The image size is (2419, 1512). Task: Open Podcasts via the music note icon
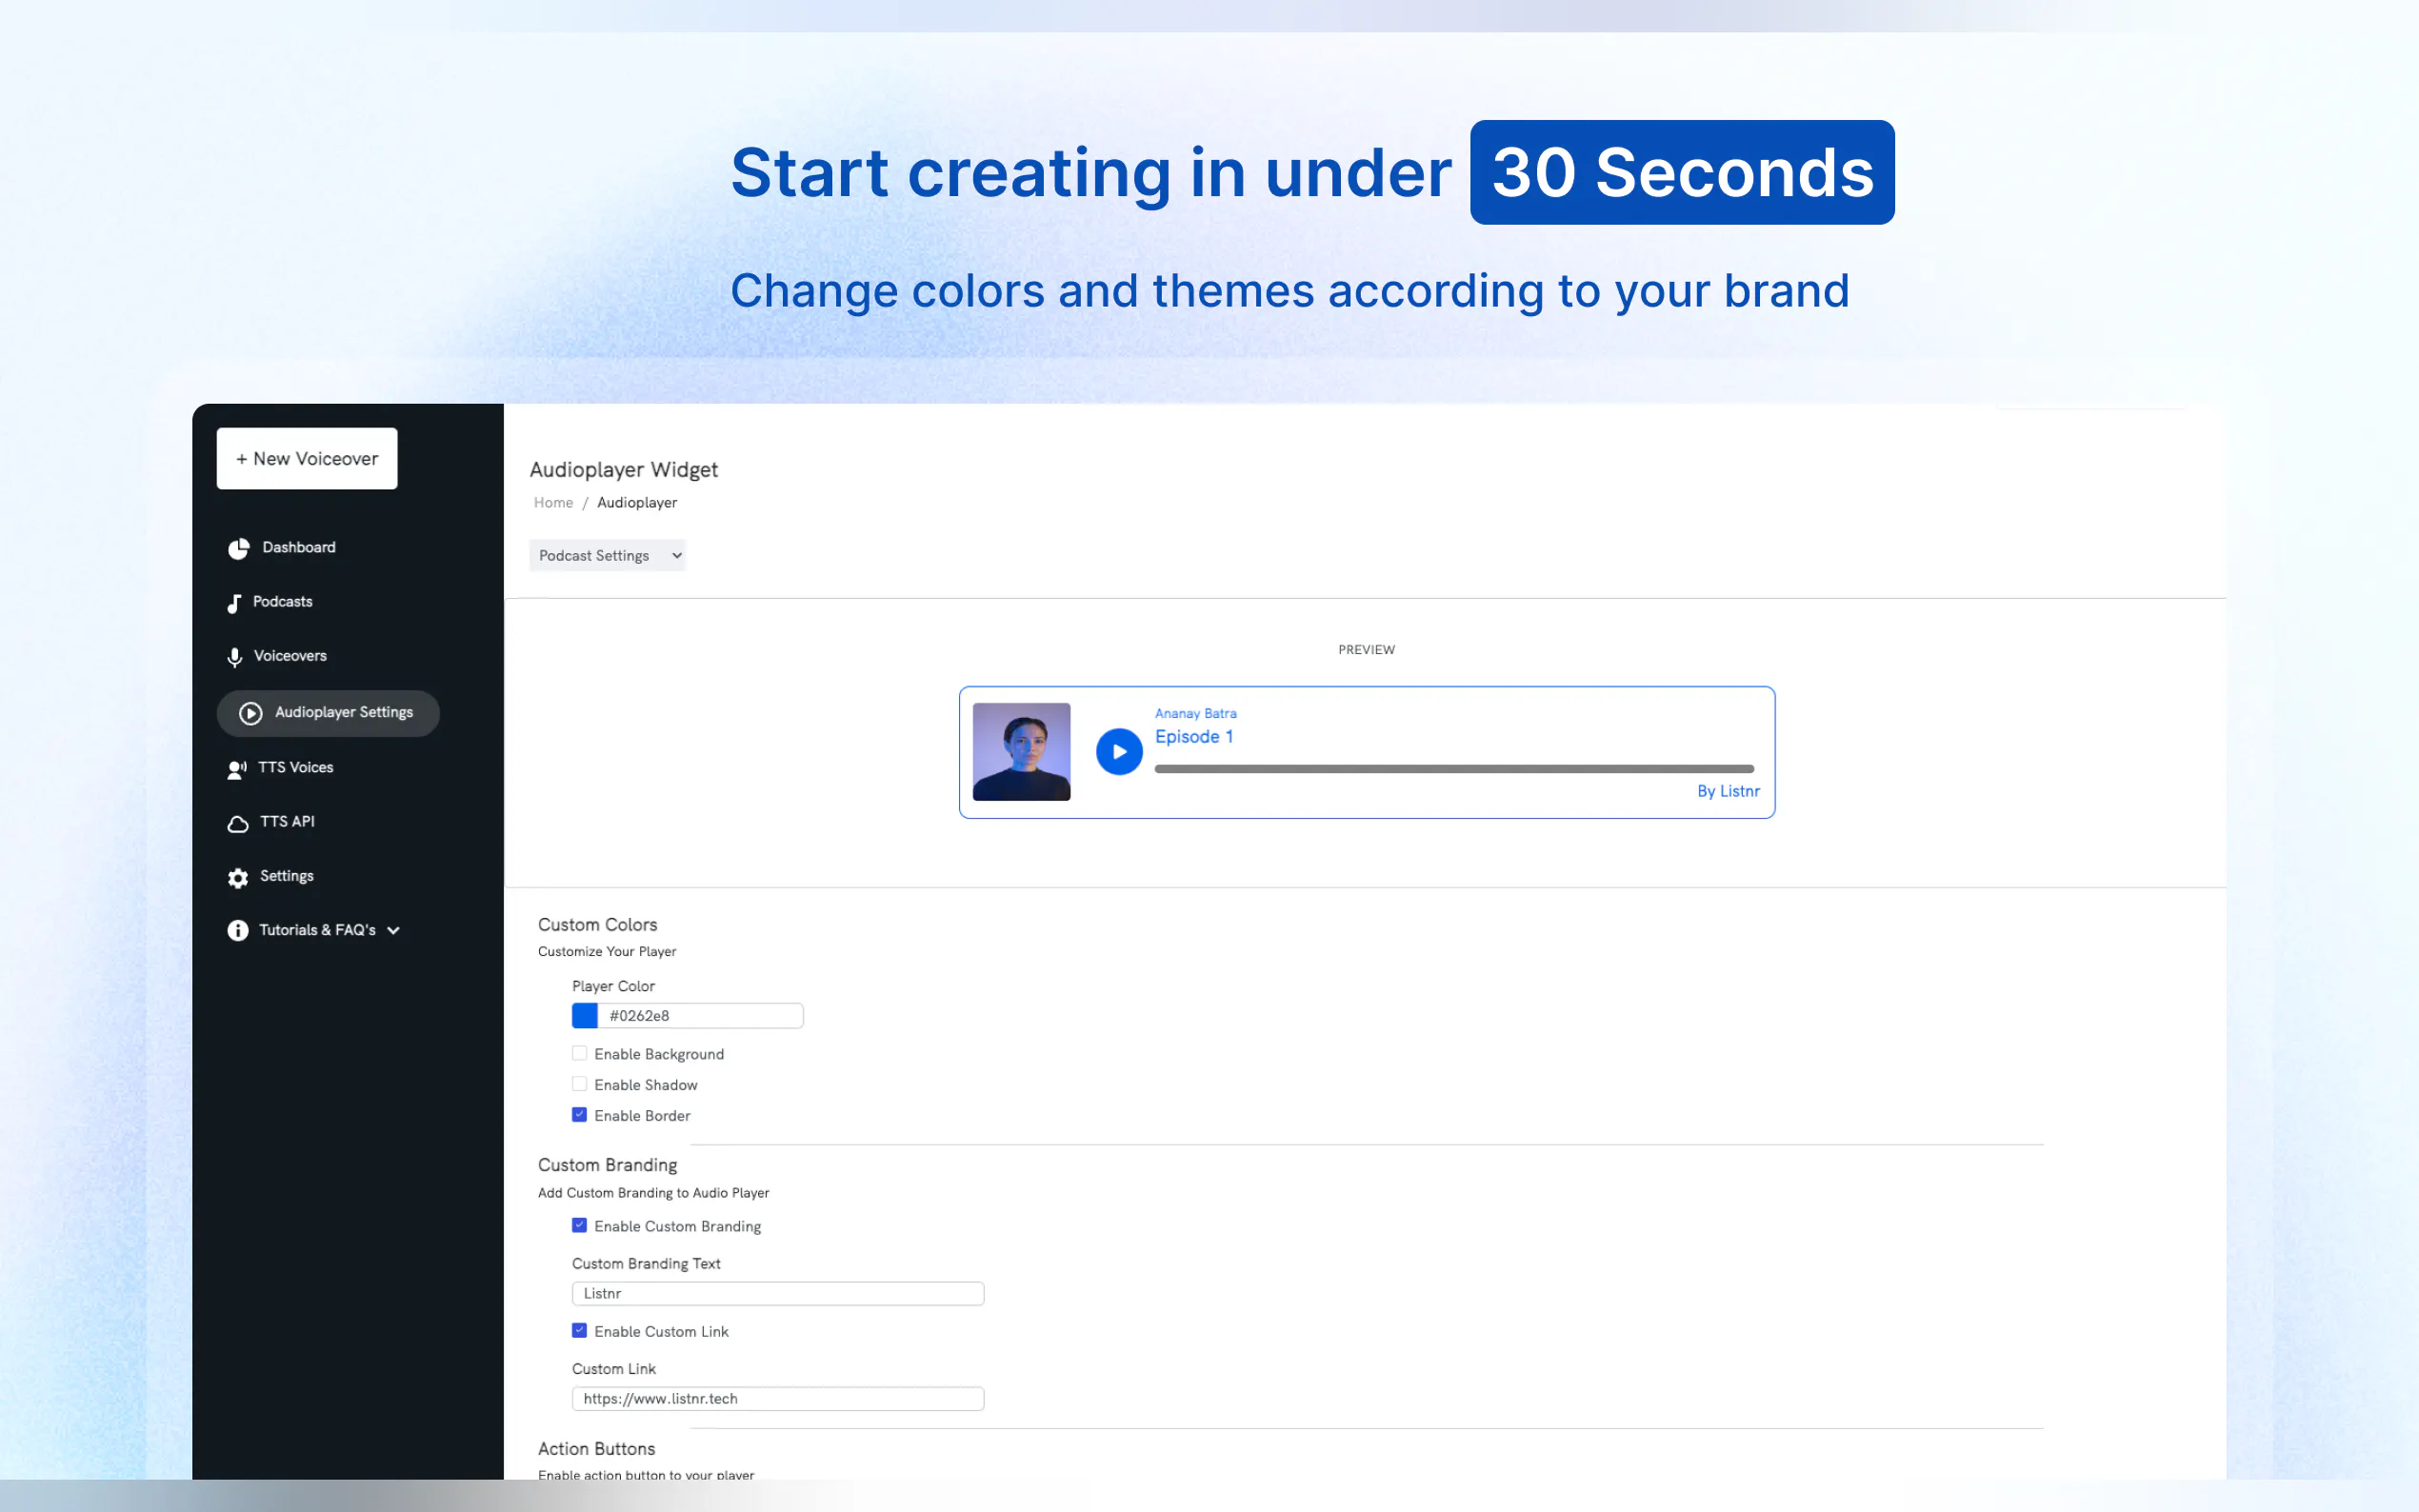[x=234, y=603]
